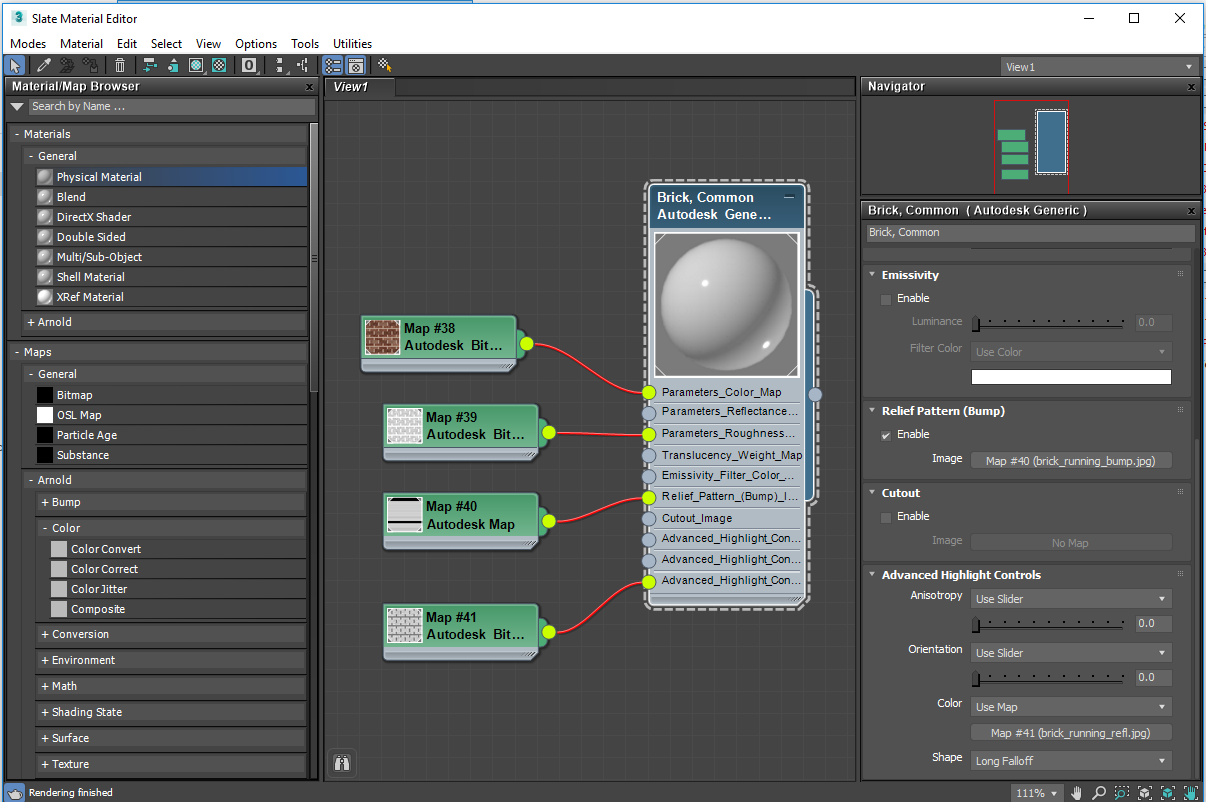
Task: Toggle Show Background in Preview icon
Action: [x=219, y=66]
